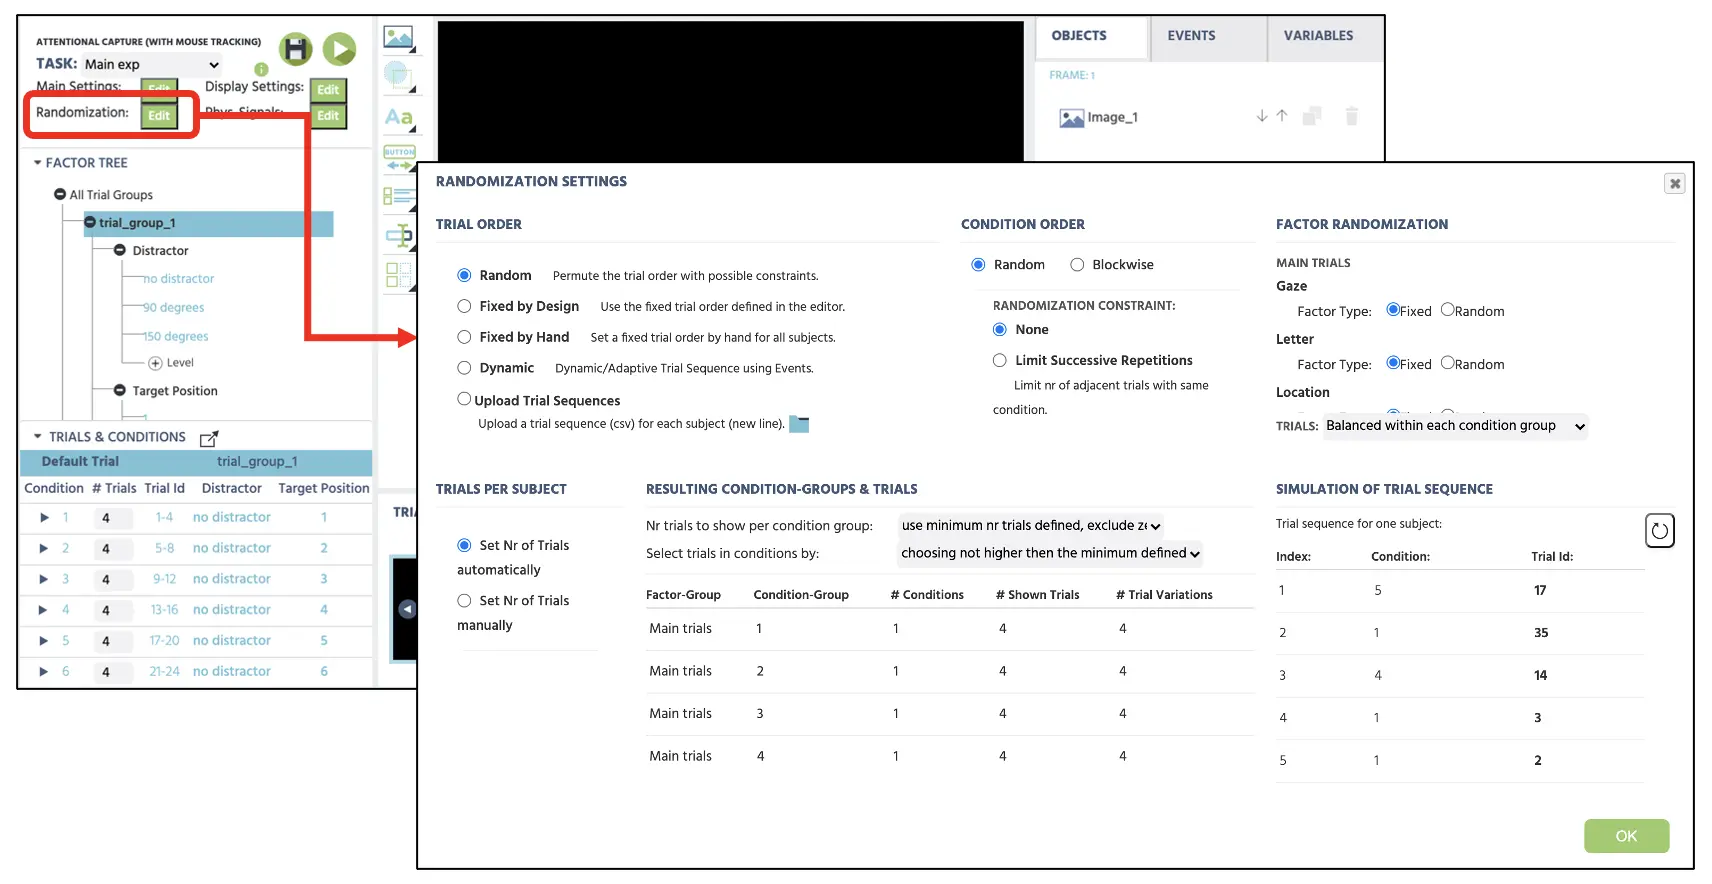1712x884 pixels.
Task: Choose Set Nr of Trials manually
Action: (464, 601)
